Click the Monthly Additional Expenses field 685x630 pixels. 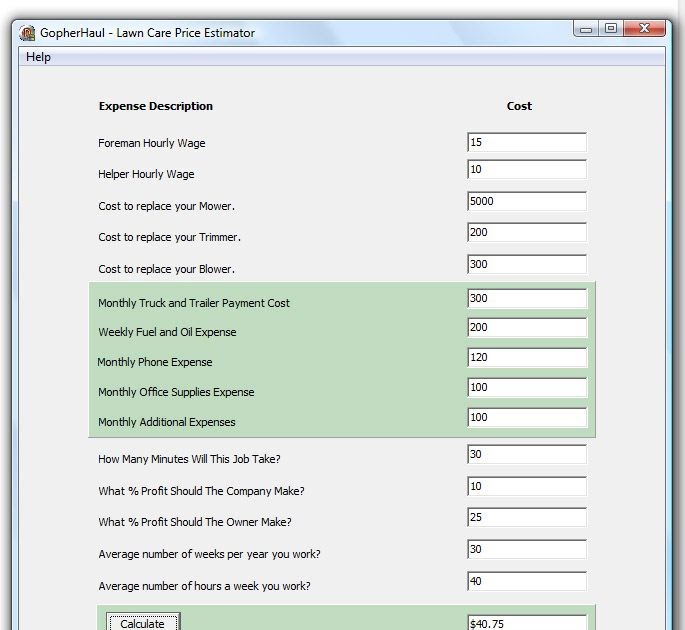click(527, 417)
